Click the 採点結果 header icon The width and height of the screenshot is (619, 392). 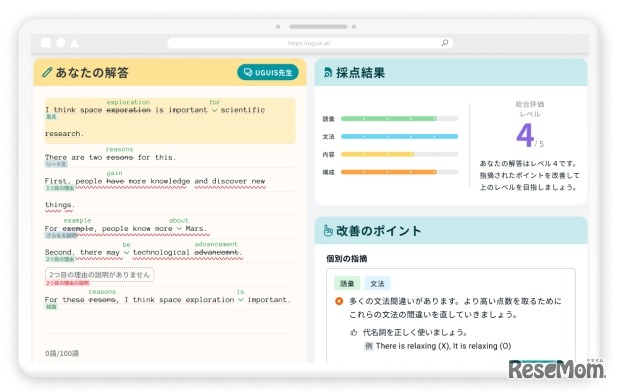pos(328,73)
